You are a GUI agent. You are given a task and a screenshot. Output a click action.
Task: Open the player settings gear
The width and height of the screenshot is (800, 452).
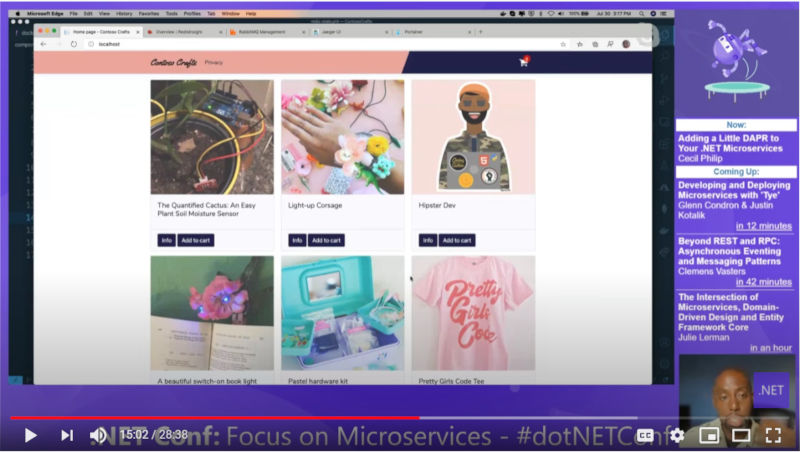pyautogui.click(x=677, y=435)
